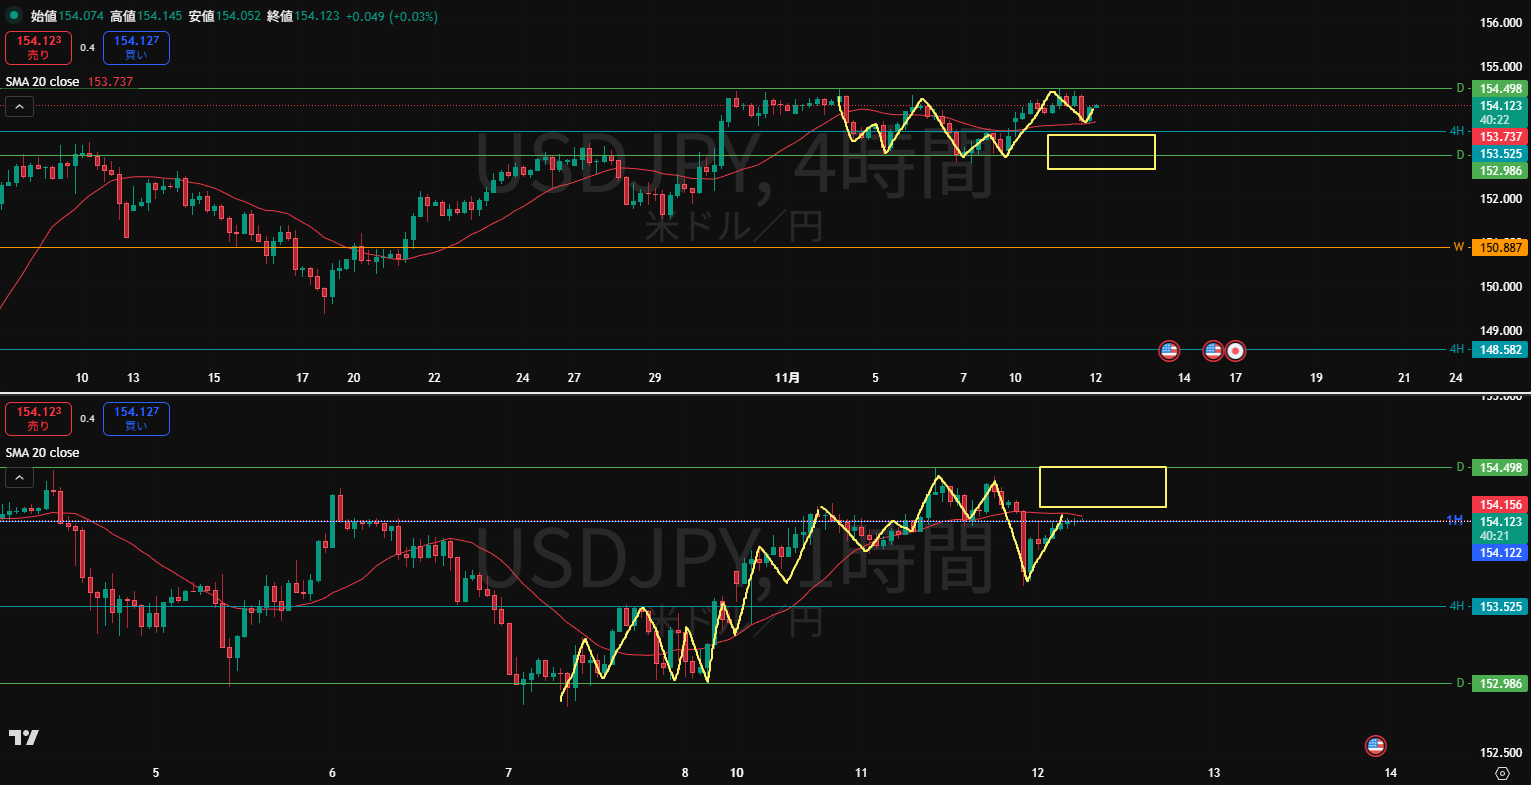Screen dimensions: 1531x785
Task: Collapse the legend arrow on 4-hour chart
Action: pos(19,106)
